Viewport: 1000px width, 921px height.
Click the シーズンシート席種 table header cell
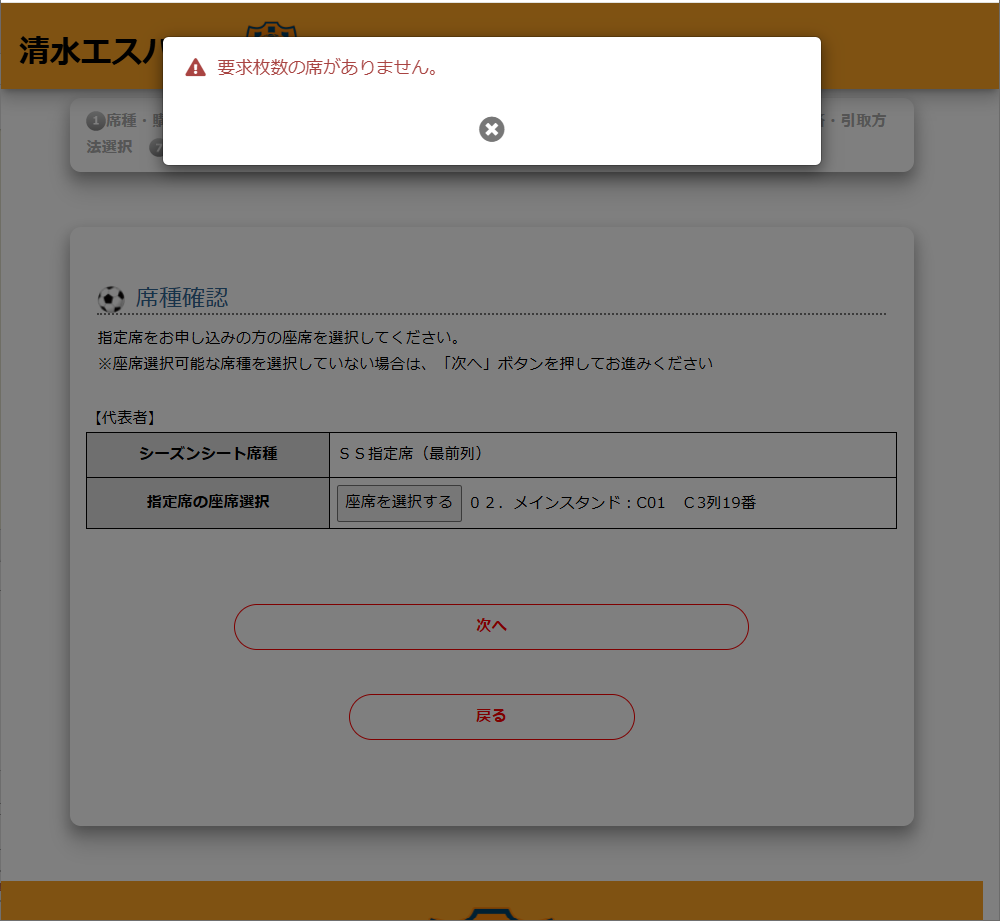click(206, 454)
